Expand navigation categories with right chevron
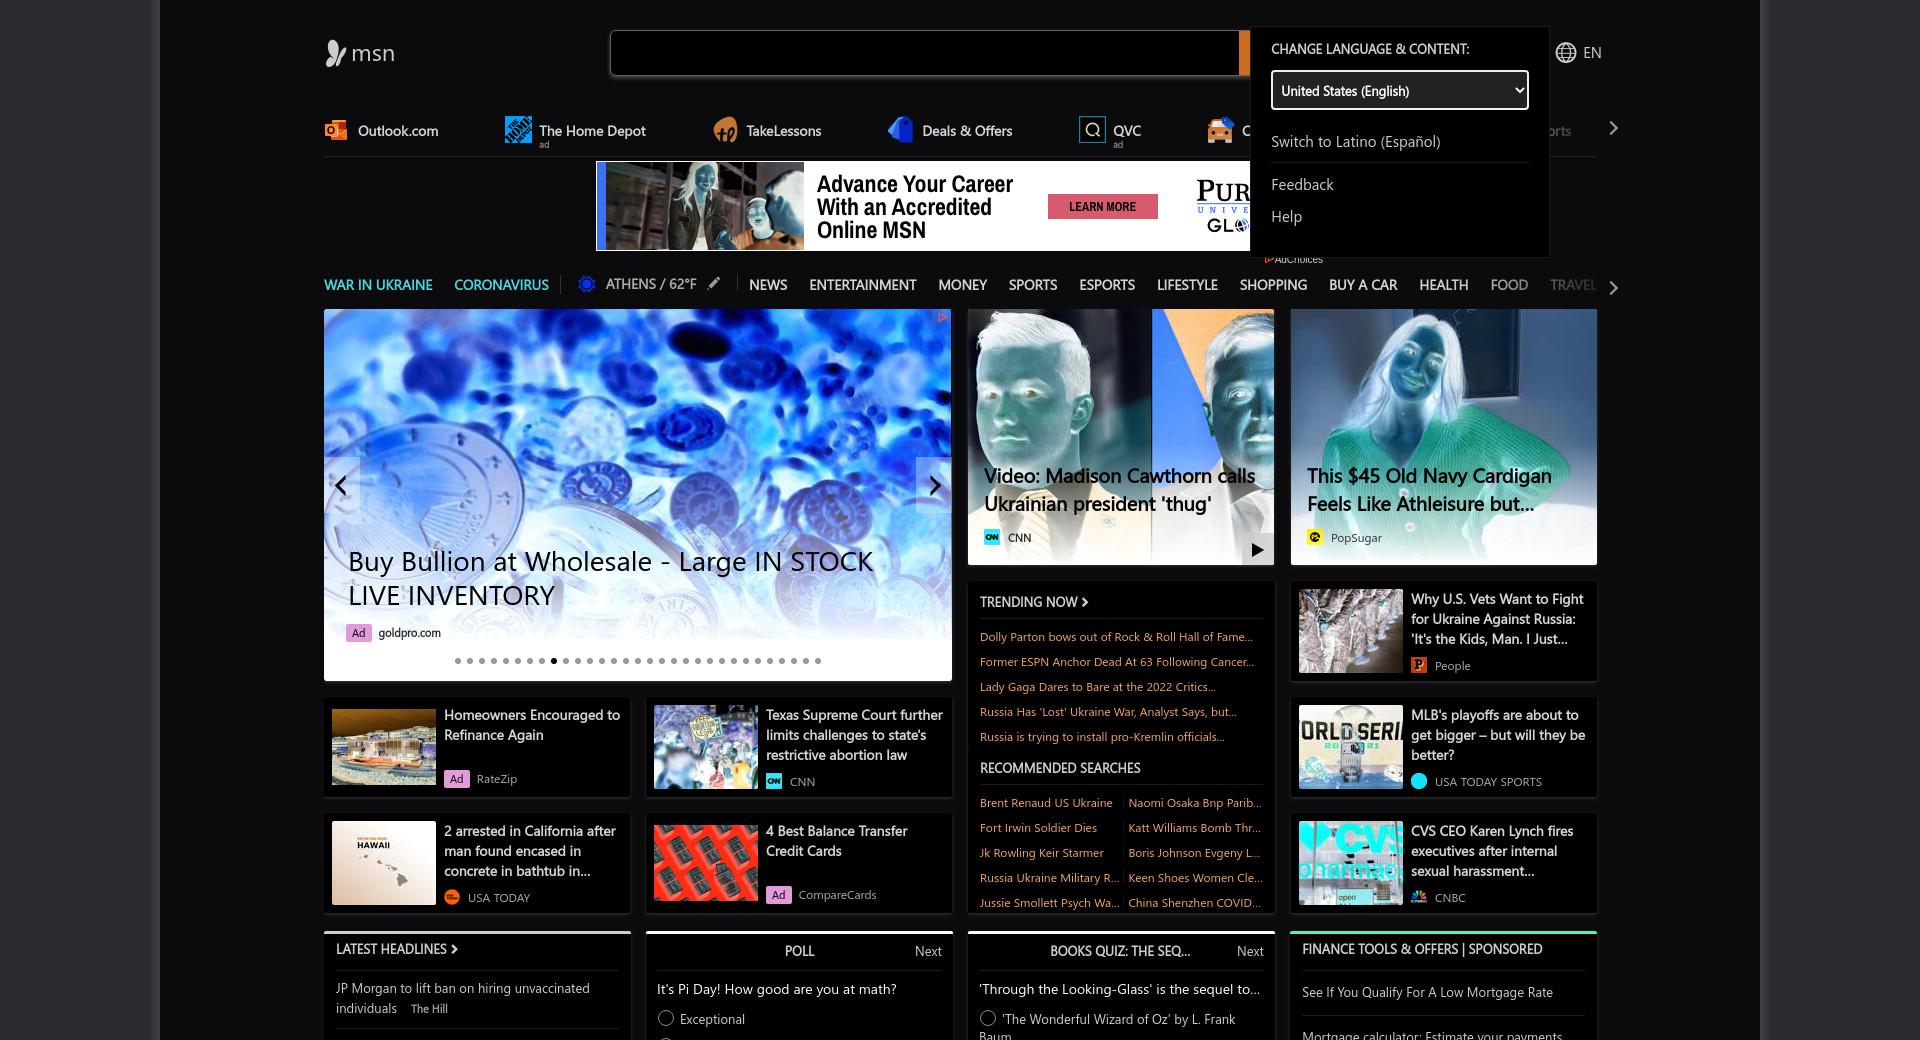The image size is (1920, 1040). click(x=1613, y=287)
